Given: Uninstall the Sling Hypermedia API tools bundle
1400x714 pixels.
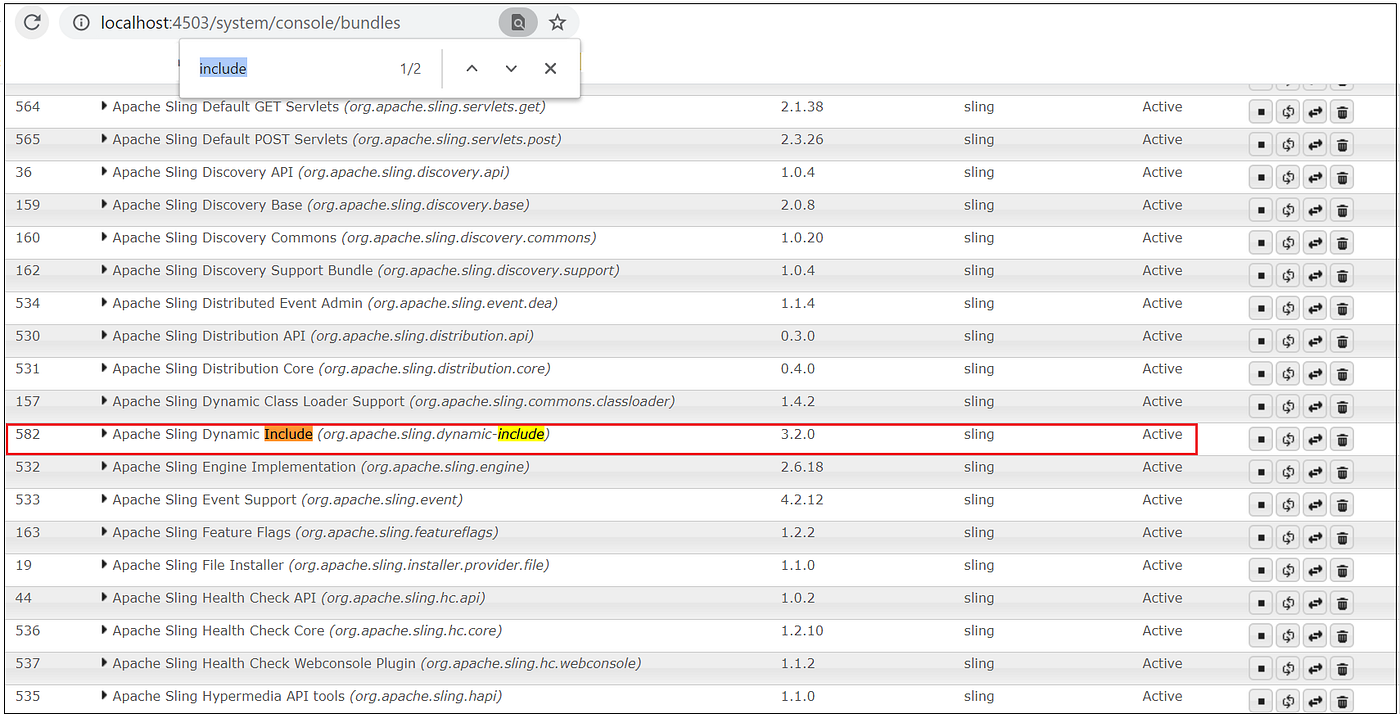Looking at the screenshot, I should 1342,700.
